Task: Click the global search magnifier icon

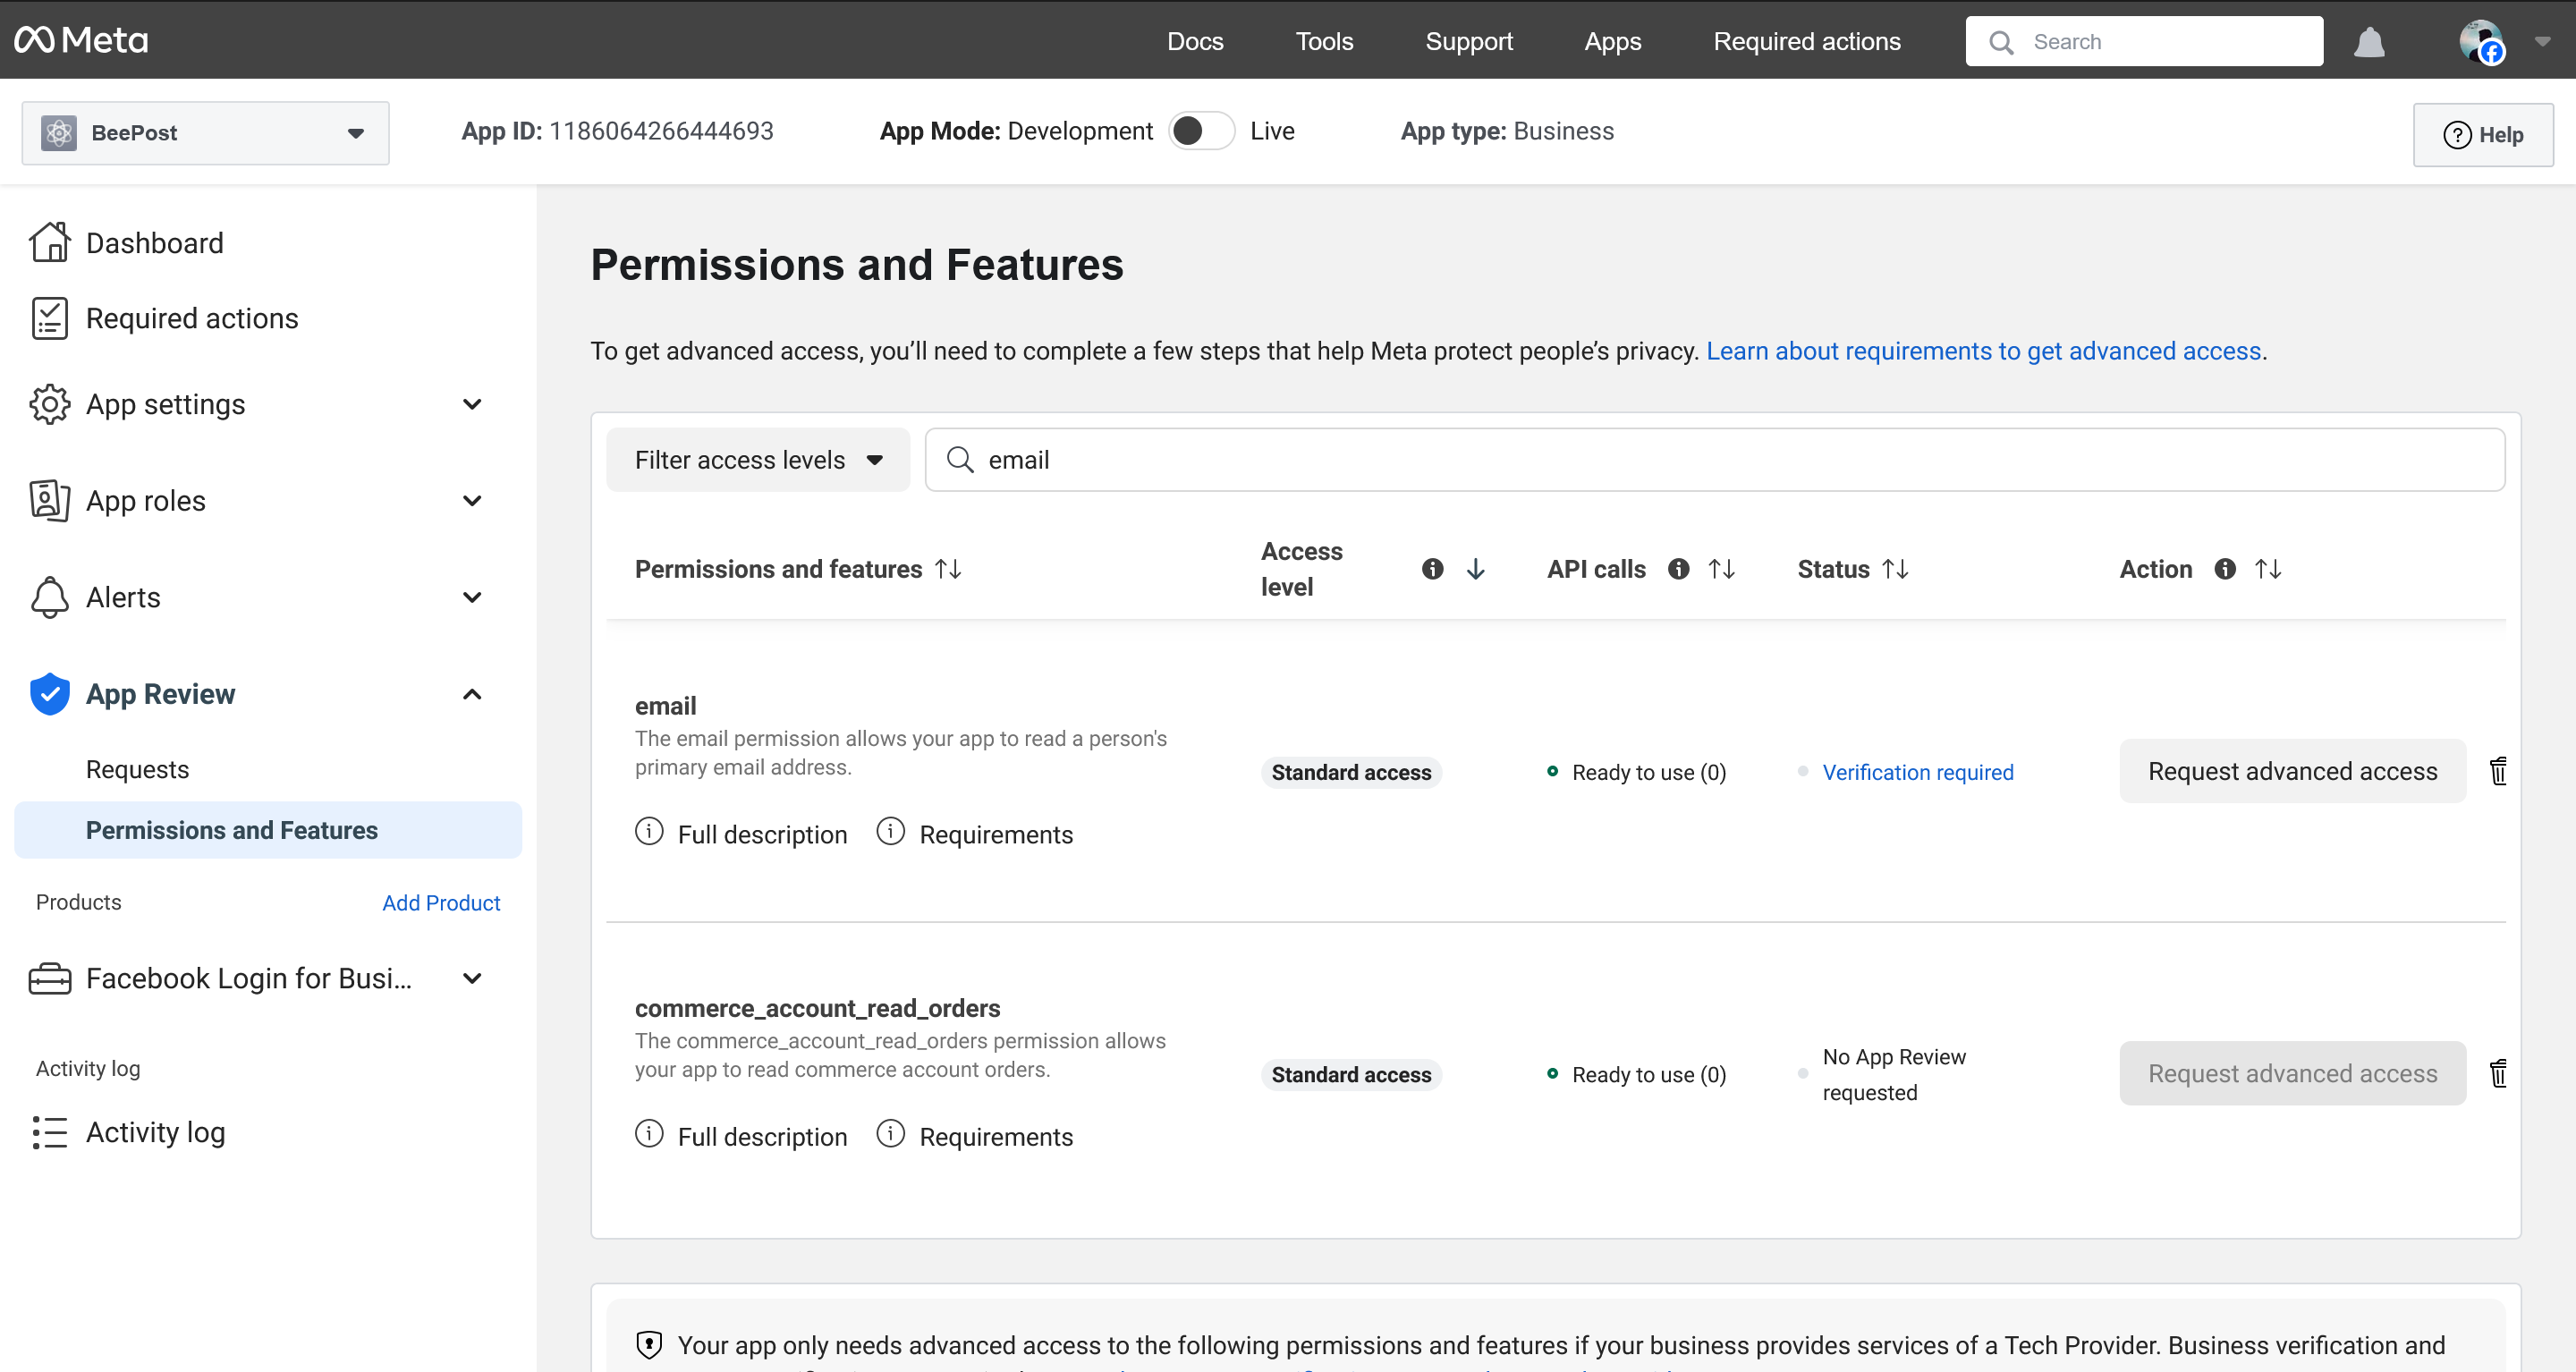Action: click(2001, 42)
